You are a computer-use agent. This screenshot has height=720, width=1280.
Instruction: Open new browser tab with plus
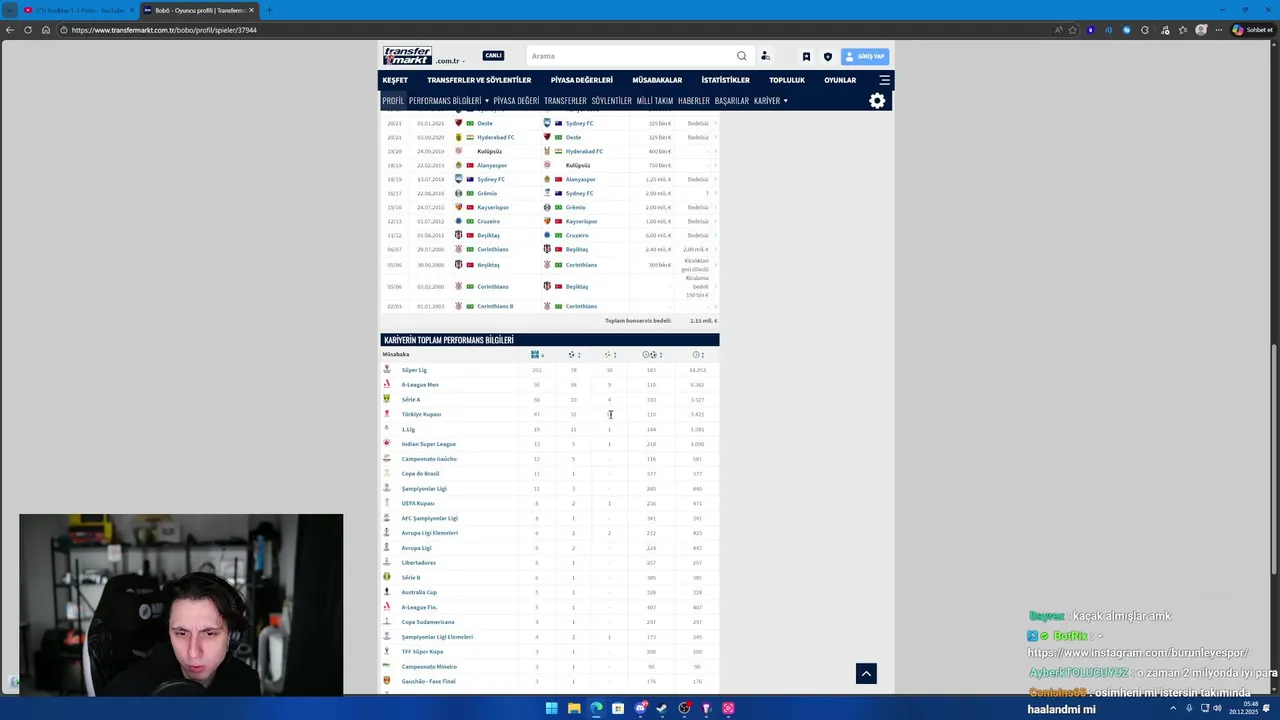coord(269,10)
